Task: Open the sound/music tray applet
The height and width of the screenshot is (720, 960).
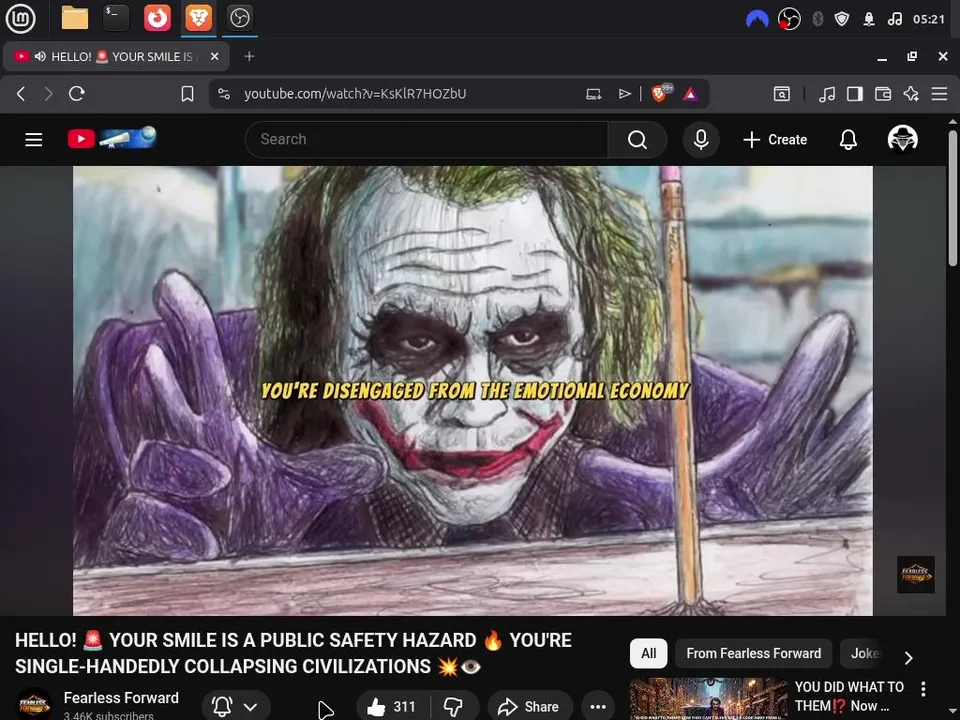Action: [x=894, y=19]
